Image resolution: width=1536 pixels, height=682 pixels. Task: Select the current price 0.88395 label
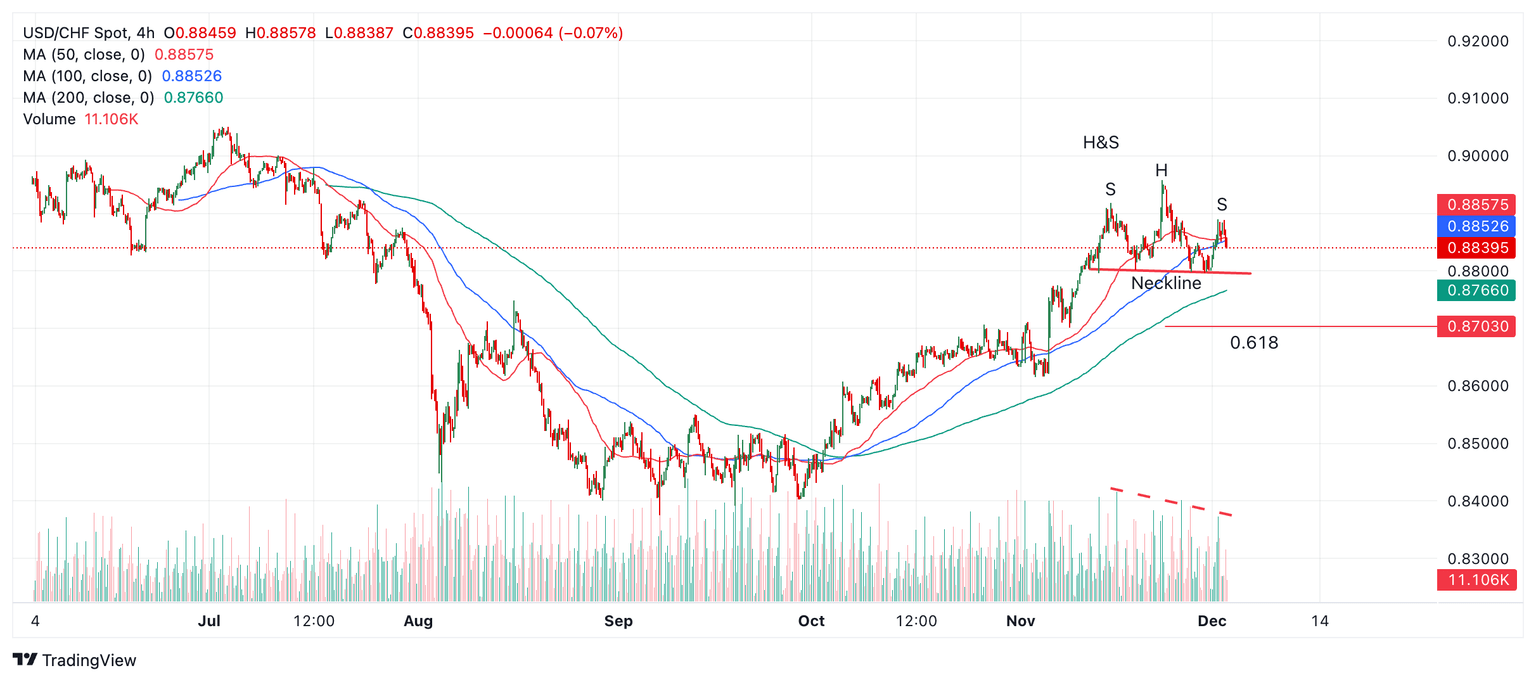pos(1475,248)
